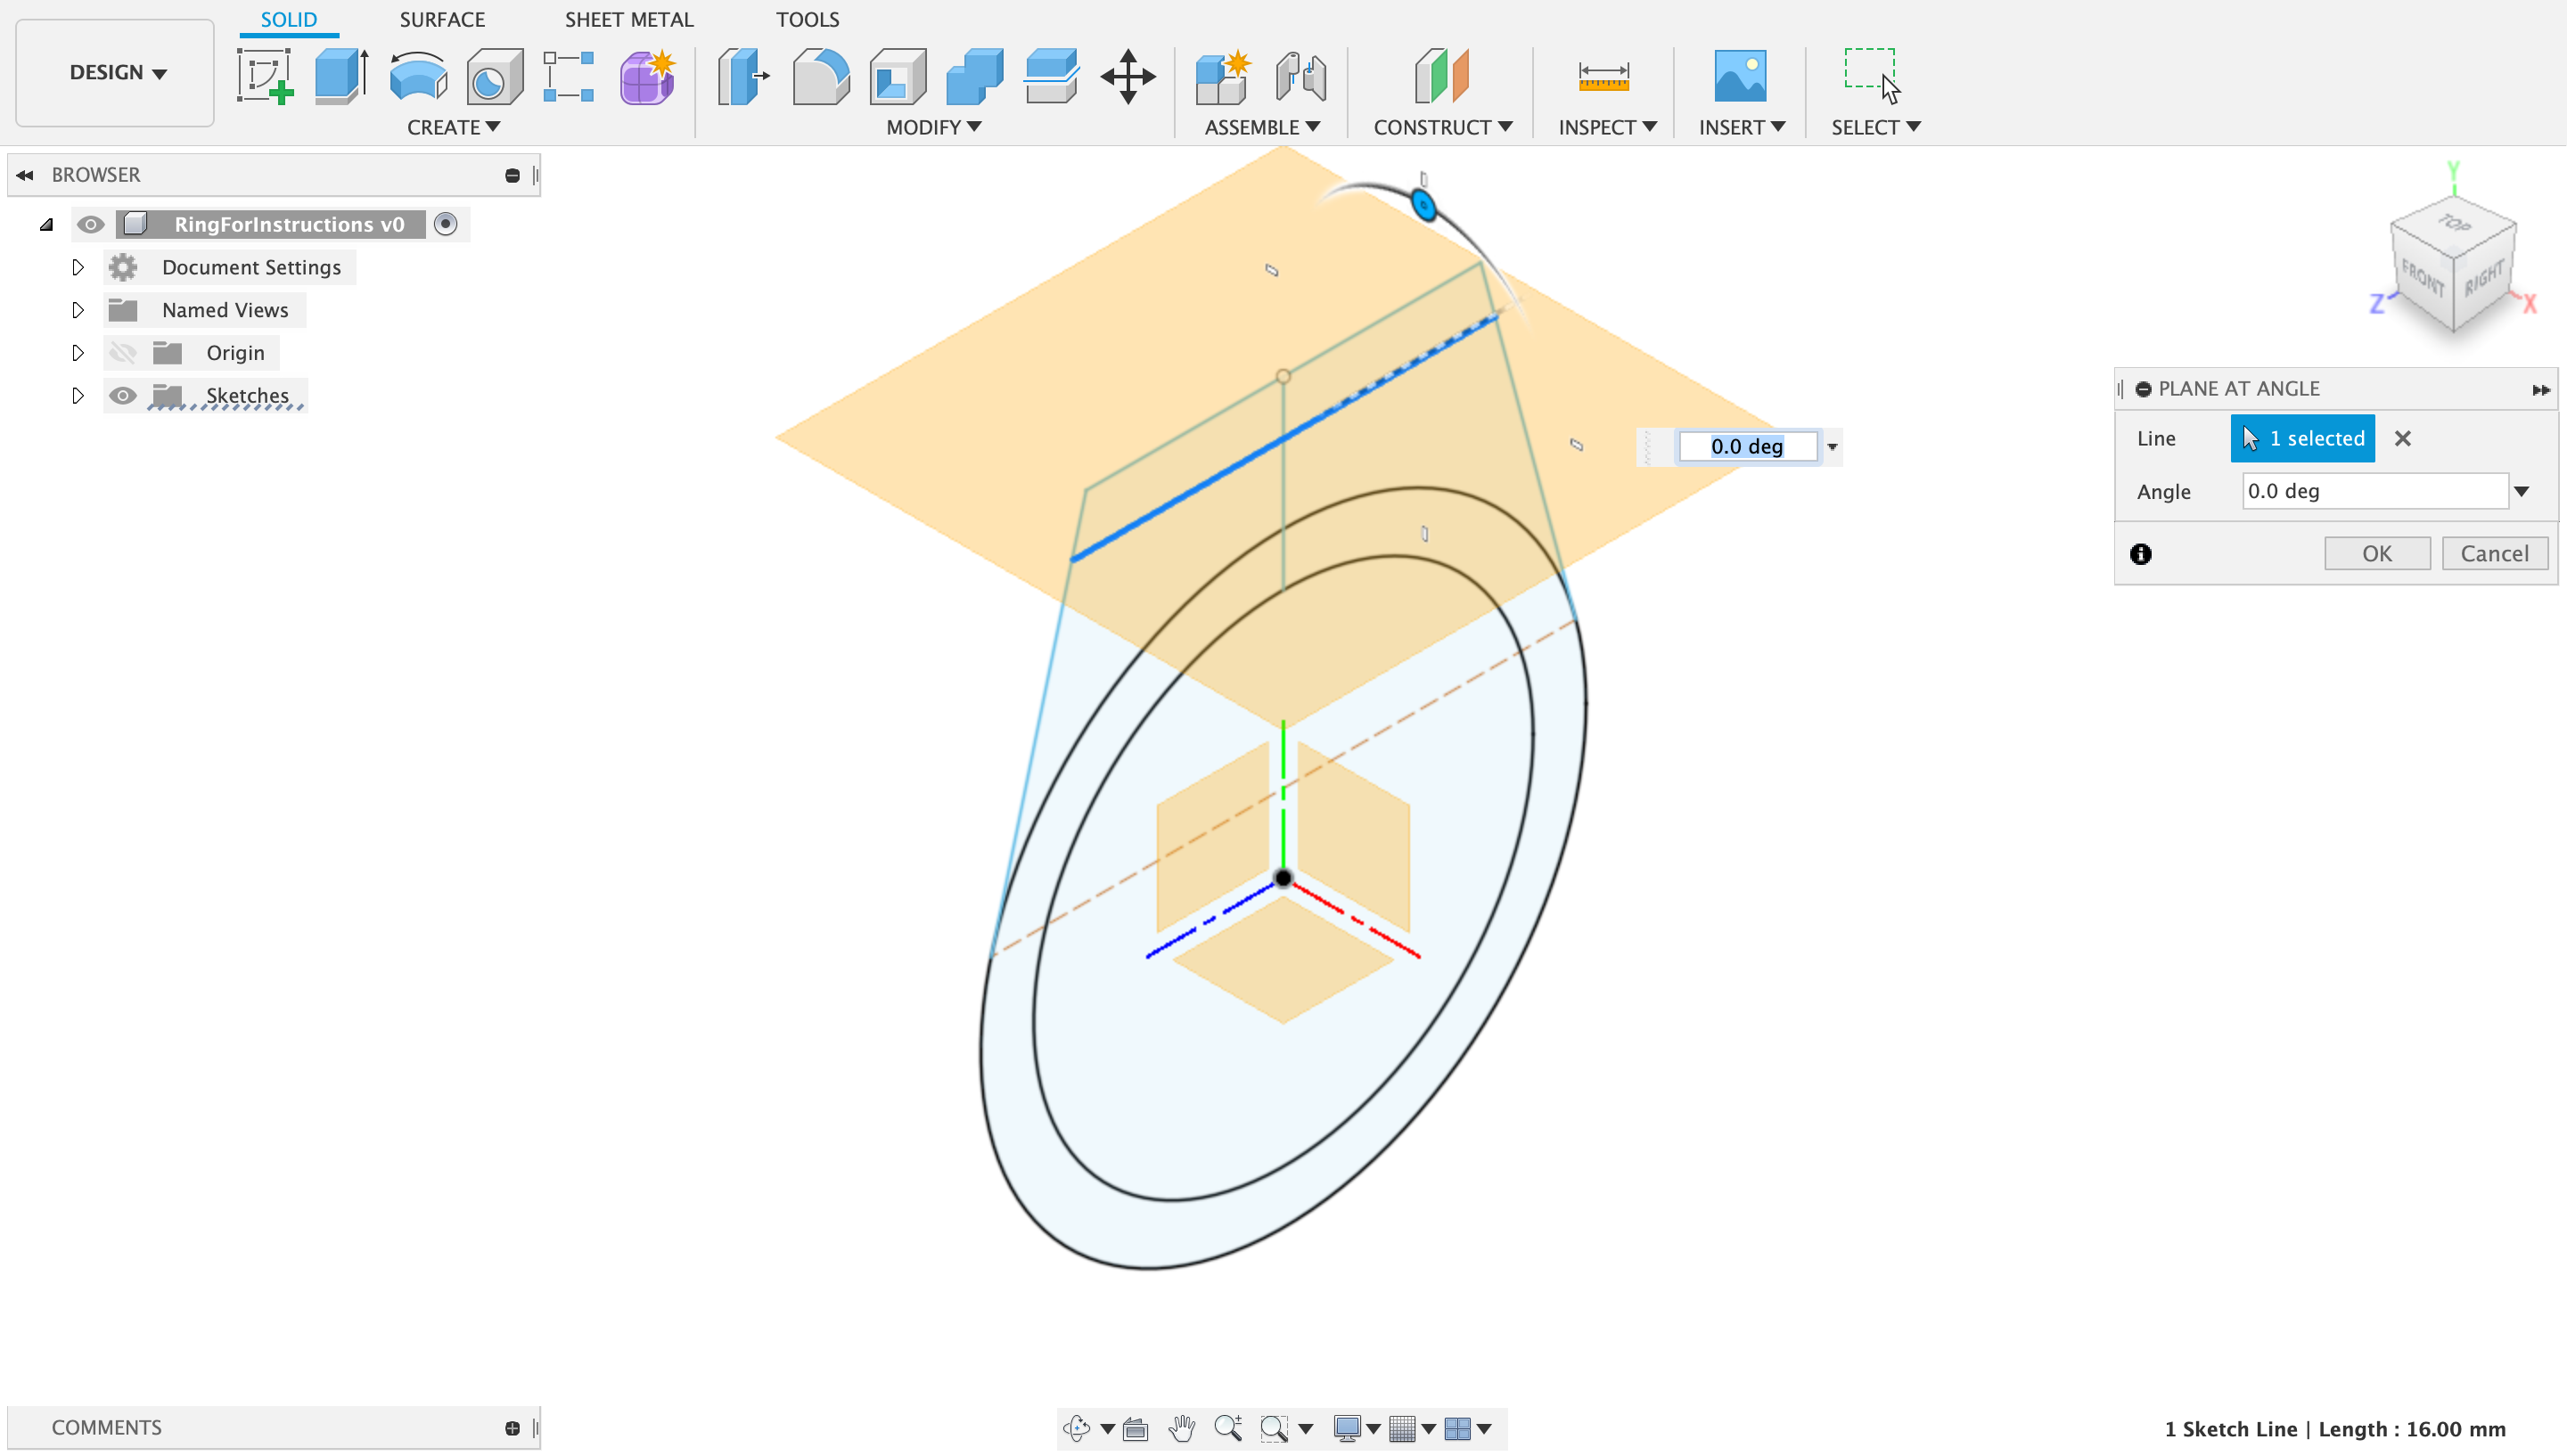Select the Move/Copy arrows icon
This screenshot has height=1456, width=2567.
(x=1127, y=76)
